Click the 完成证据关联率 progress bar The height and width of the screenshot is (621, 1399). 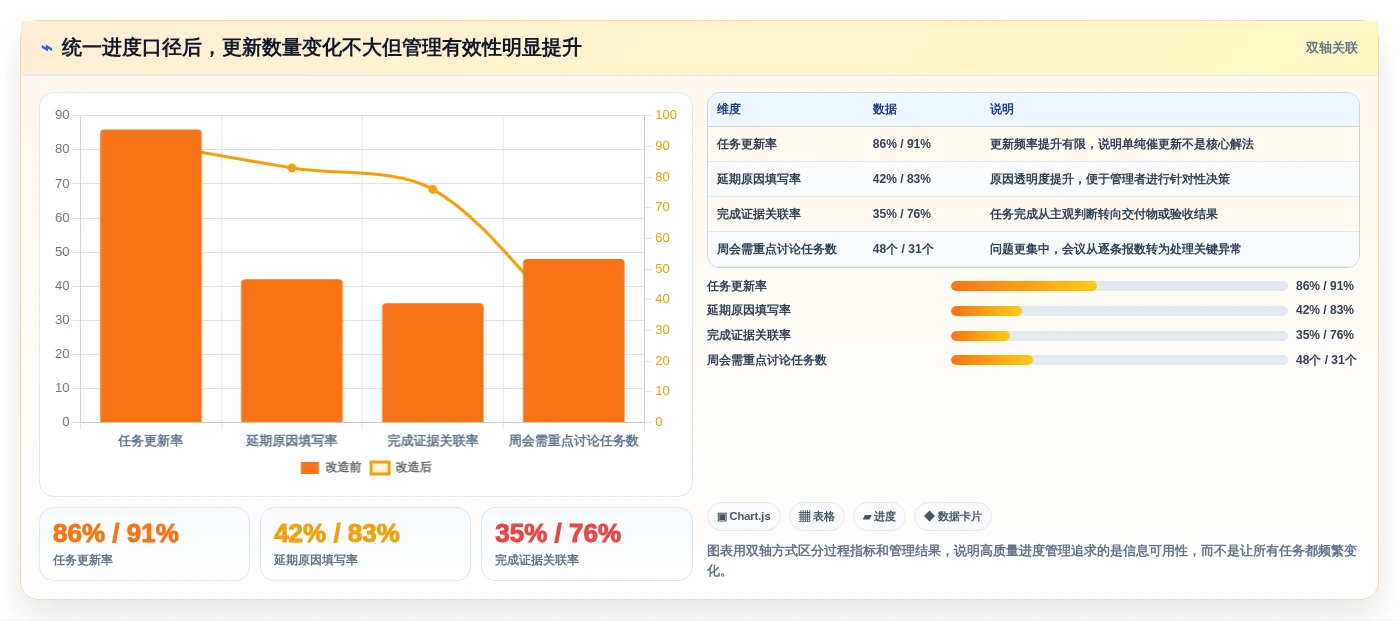[1119, 336]
